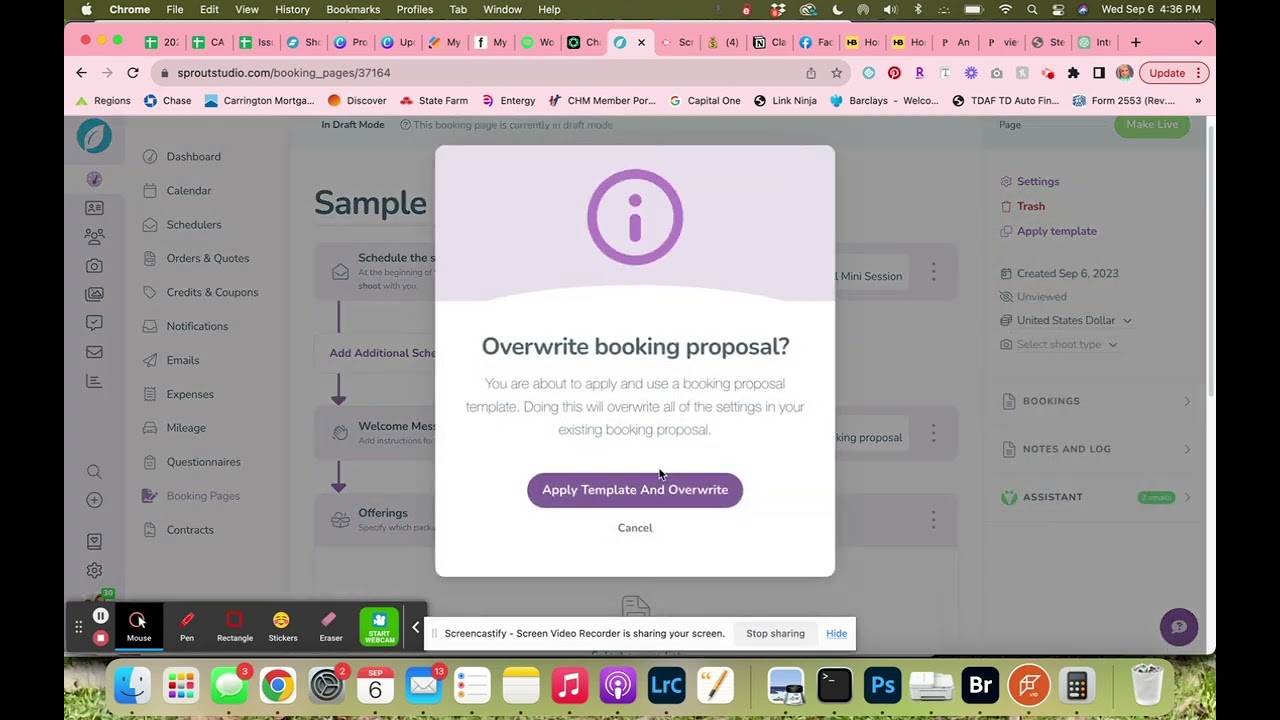Open Credits & Coupons page

coord(212,293)
